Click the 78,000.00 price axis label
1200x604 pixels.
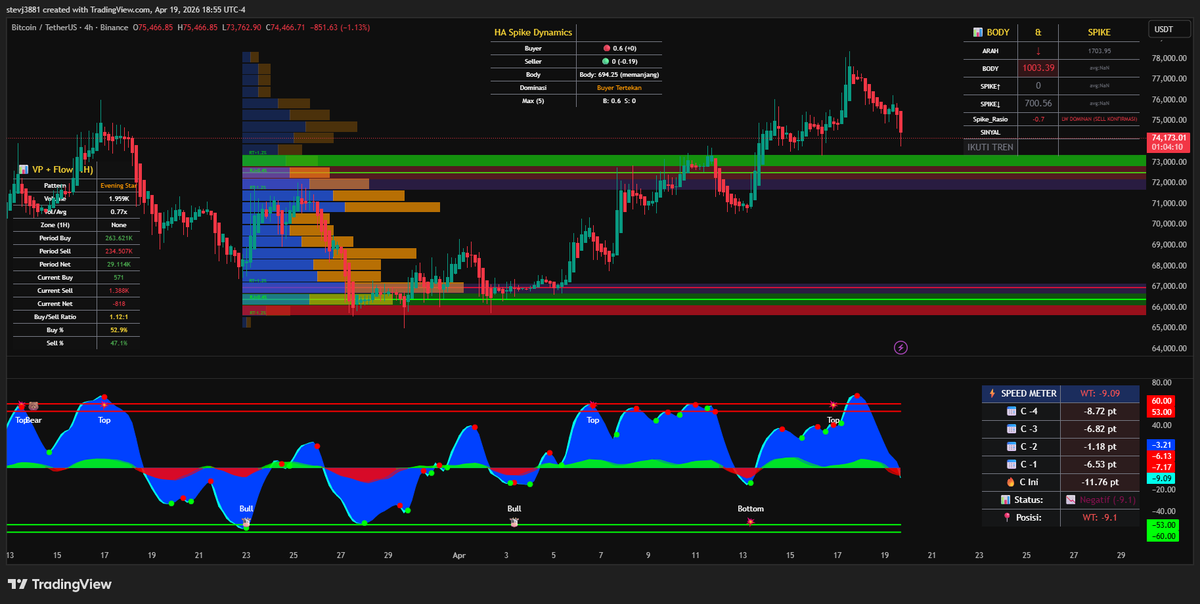[1170, 59]
